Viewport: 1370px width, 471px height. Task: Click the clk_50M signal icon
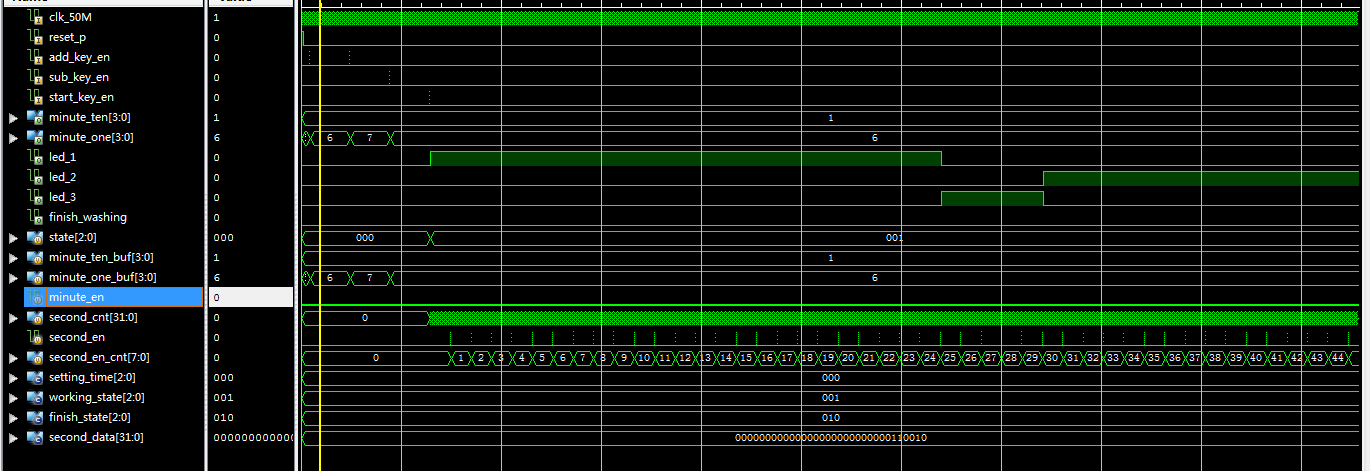click(35, 17)
